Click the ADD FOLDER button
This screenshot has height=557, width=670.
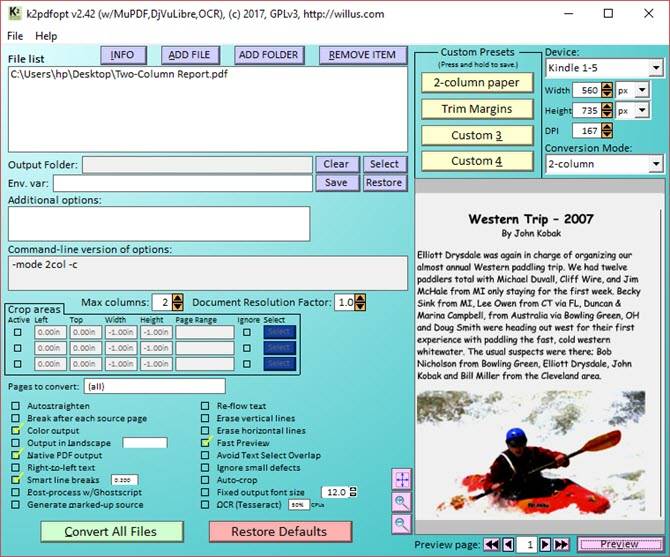coord(269,55)
